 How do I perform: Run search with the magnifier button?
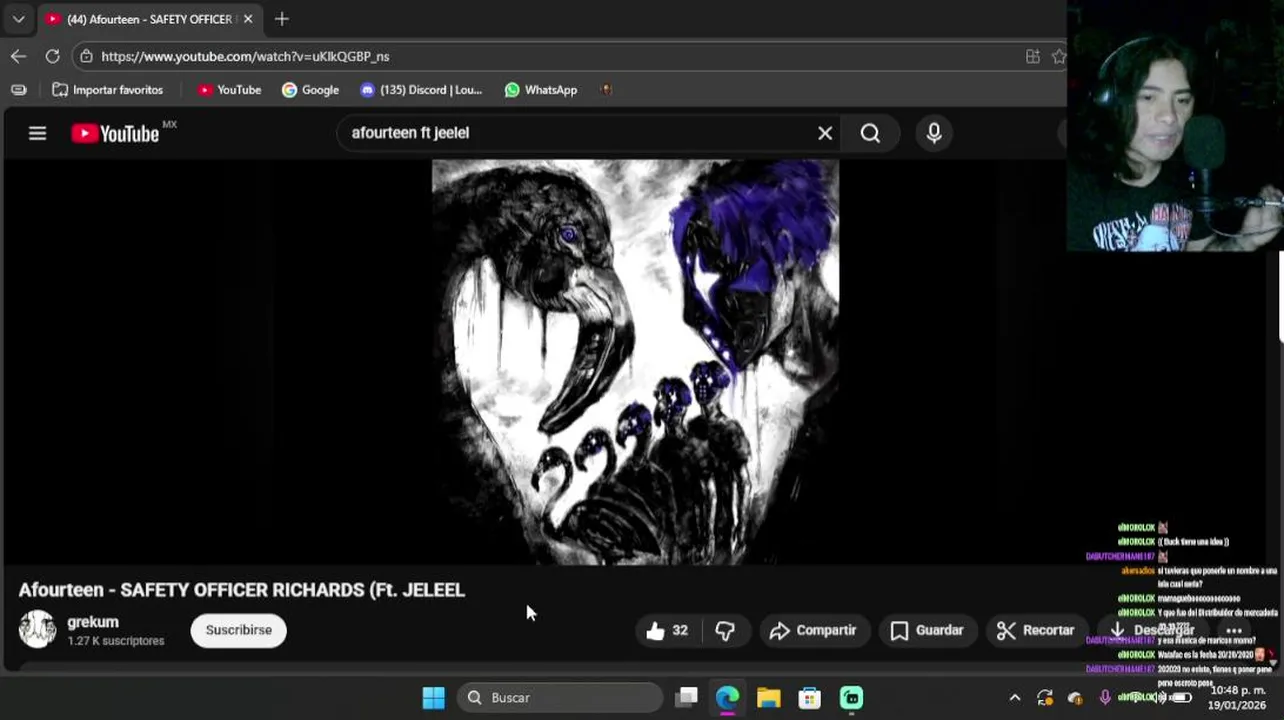[870, 133]
